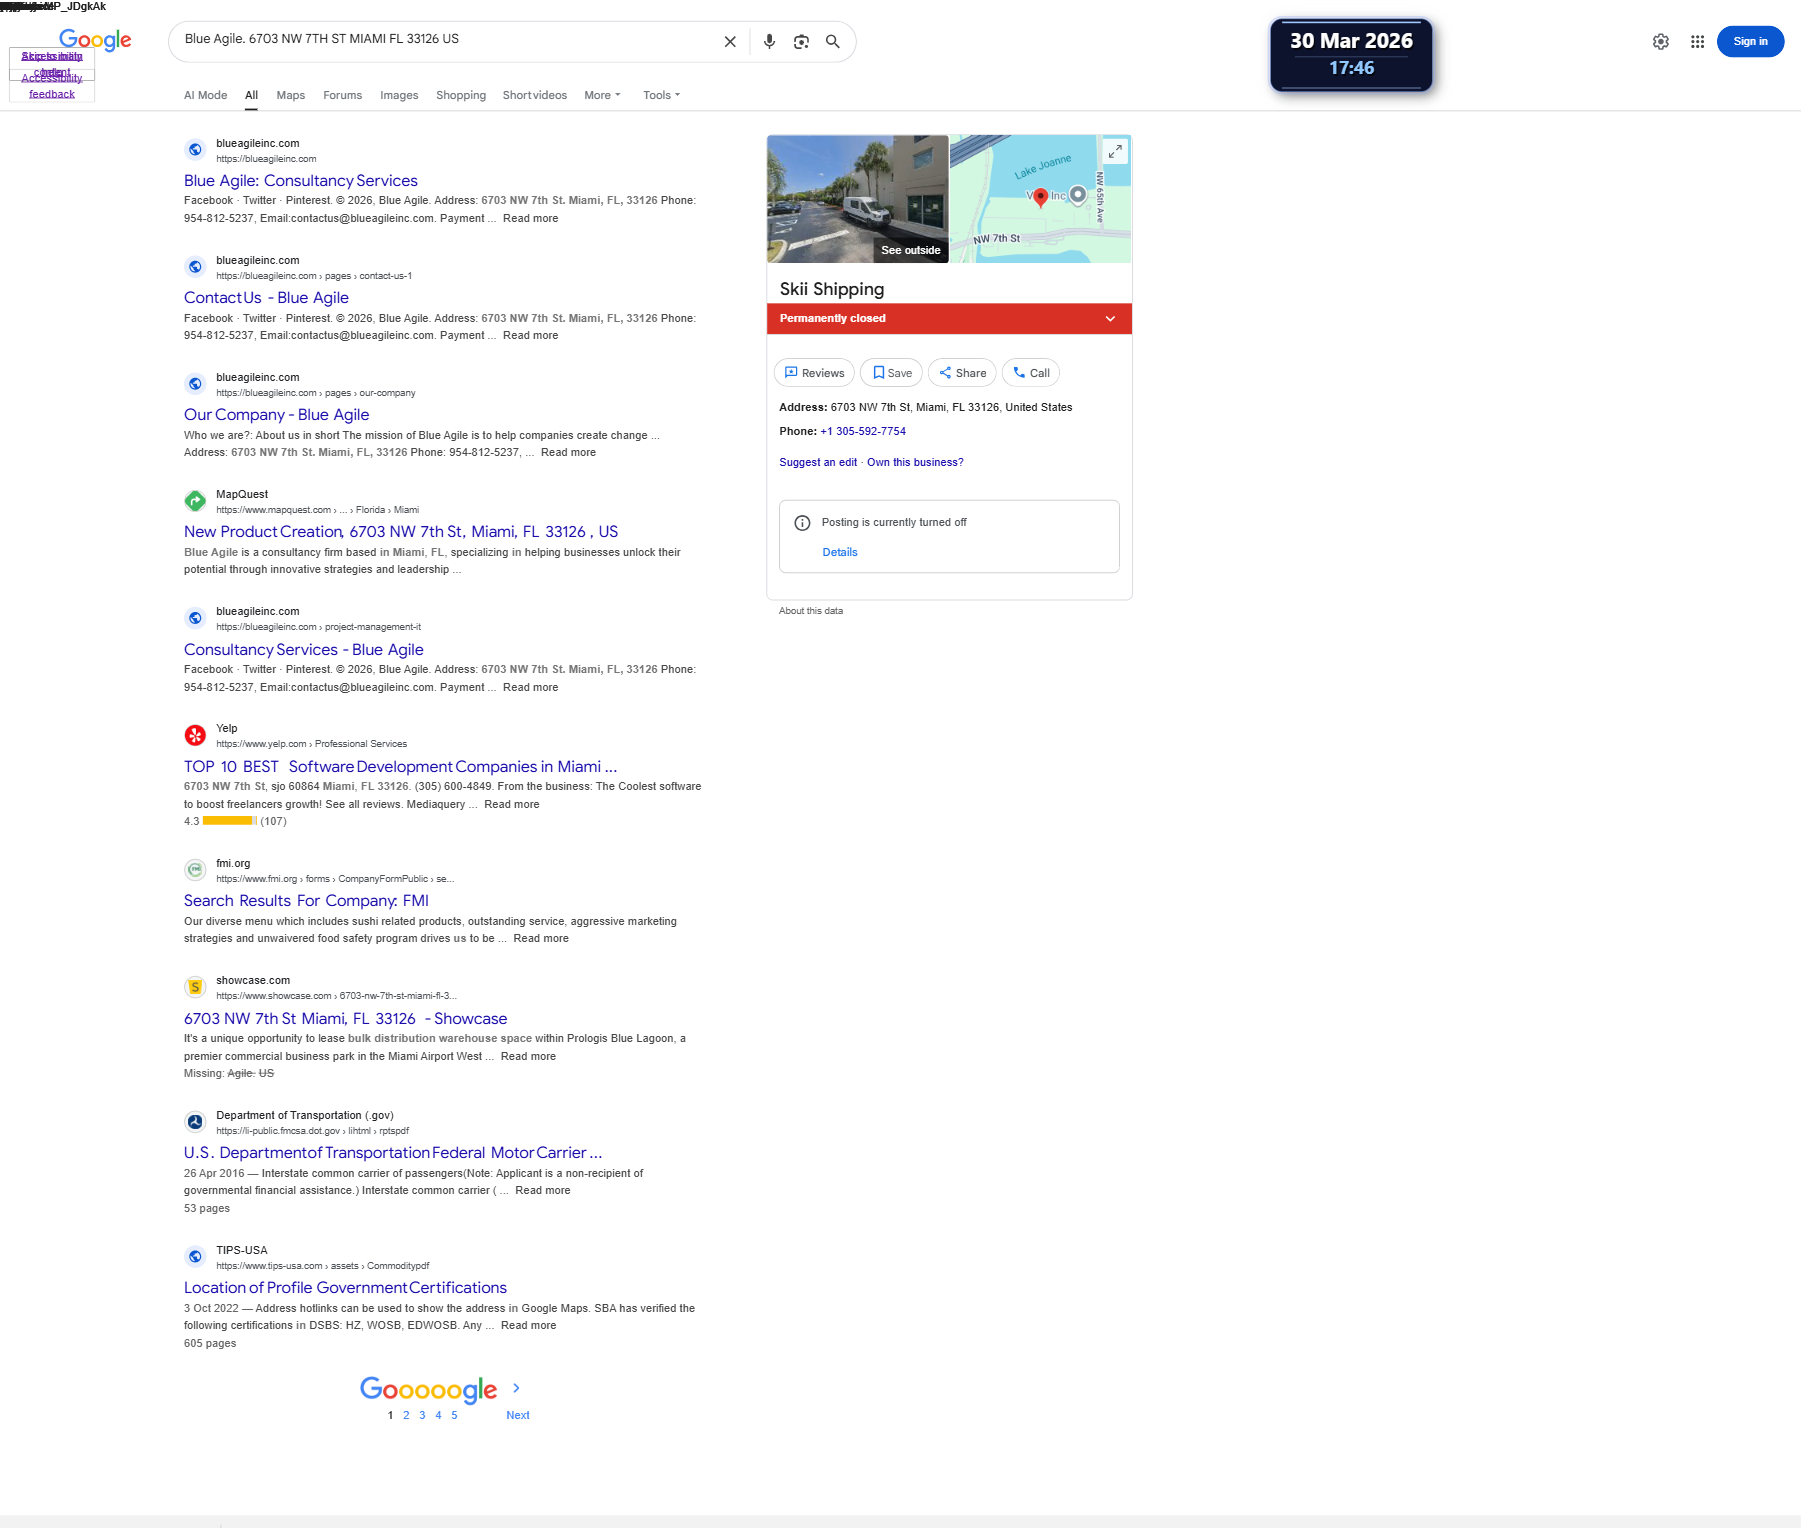Open Consultancy Services - Blue Agile result
The height and width of the screenshot is (1528, 1814).
click(x=303, y=650)
